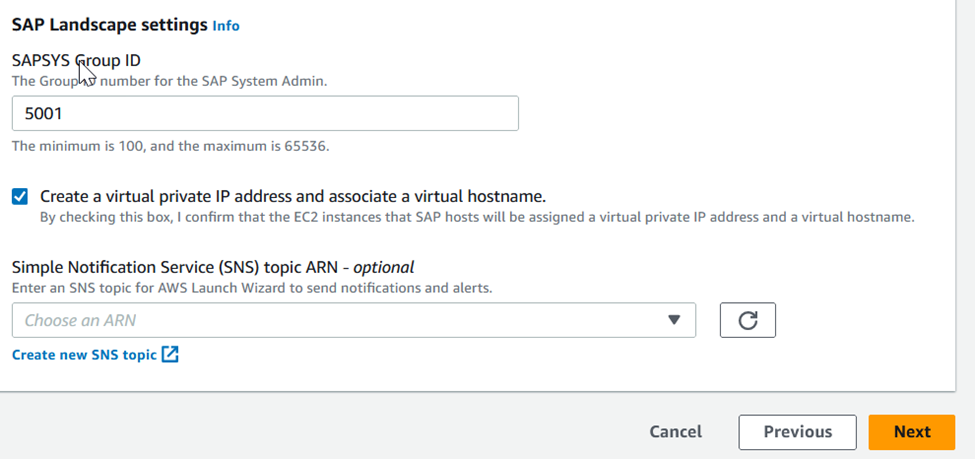Open the Info link beside SAP Landscape settings
Screen dimensions: 975x459
[x=226, y=26]
